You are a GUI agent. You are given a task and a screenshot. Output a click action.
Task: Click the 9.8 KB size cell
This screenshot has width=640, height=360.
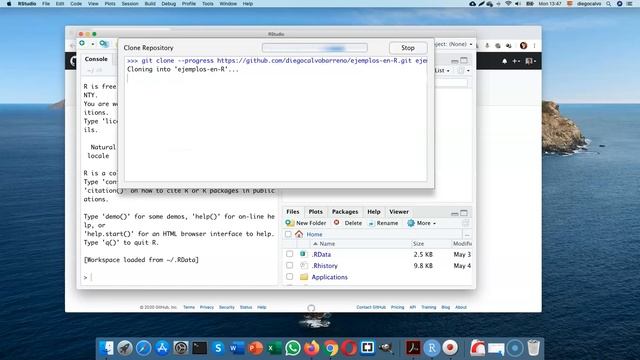423,266
